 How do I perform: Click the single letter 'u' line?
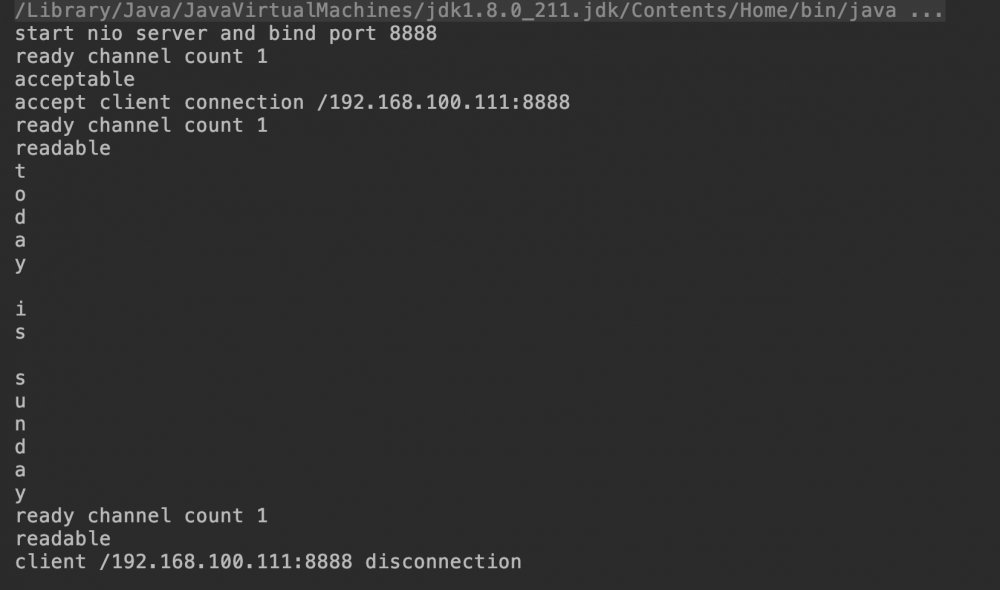(x=20, y=402)
